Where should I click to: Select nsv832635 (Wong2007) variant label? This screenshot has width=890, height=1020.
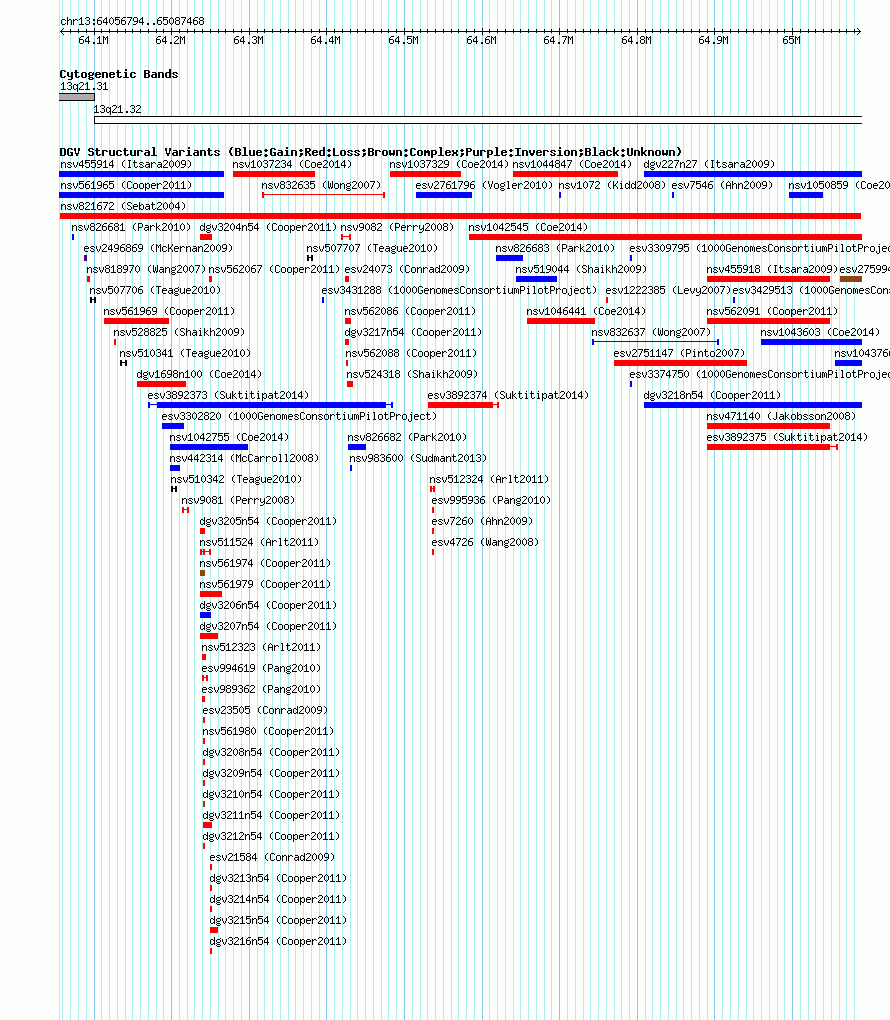coord(321,185)
